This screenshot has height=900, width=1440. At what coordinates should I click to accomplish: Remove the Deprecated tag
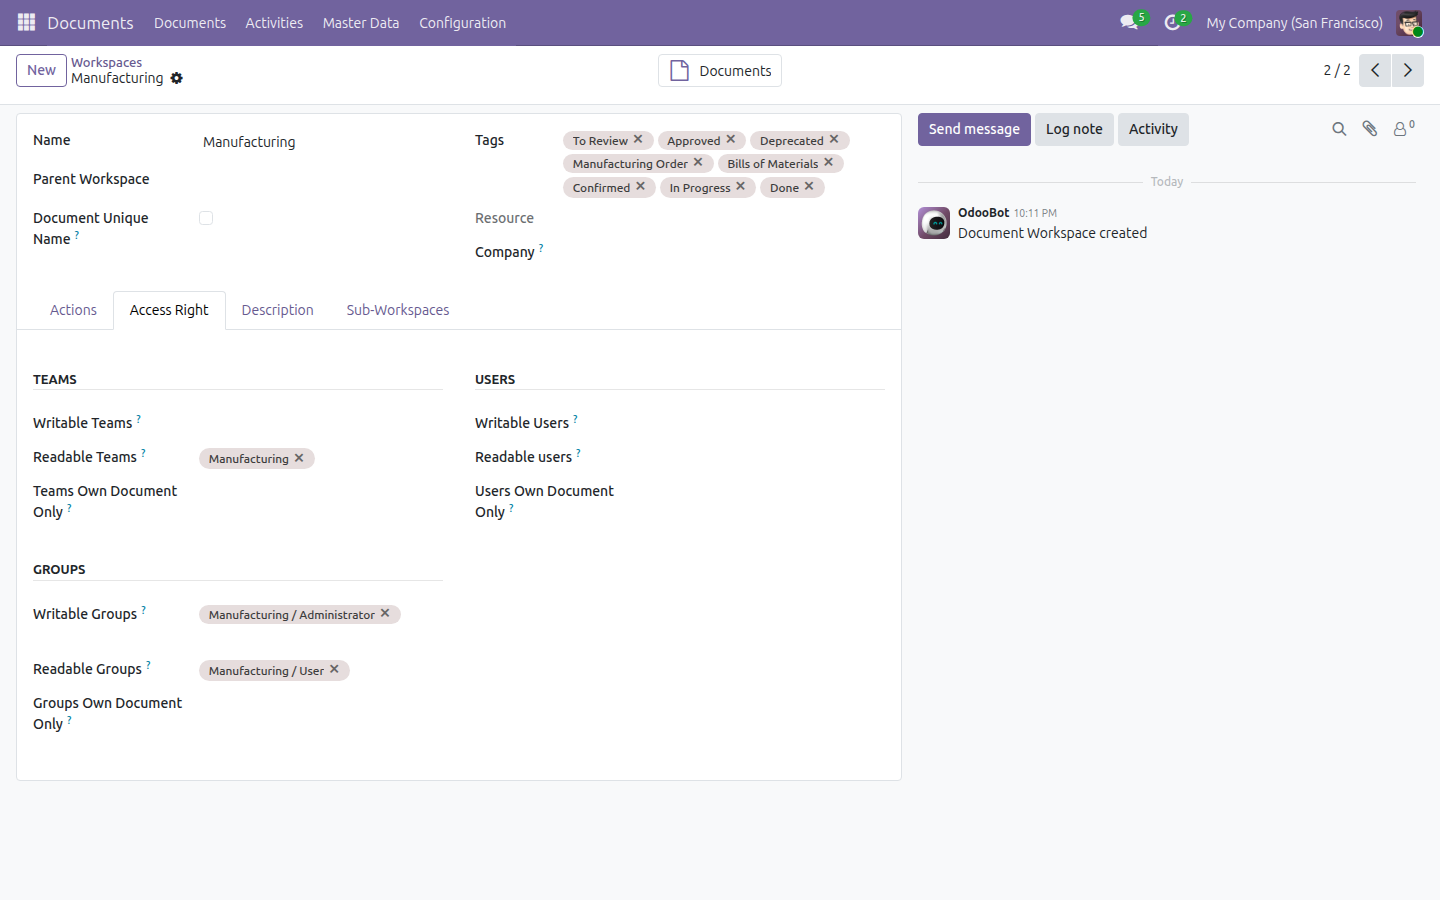click(x=834, y=140)
